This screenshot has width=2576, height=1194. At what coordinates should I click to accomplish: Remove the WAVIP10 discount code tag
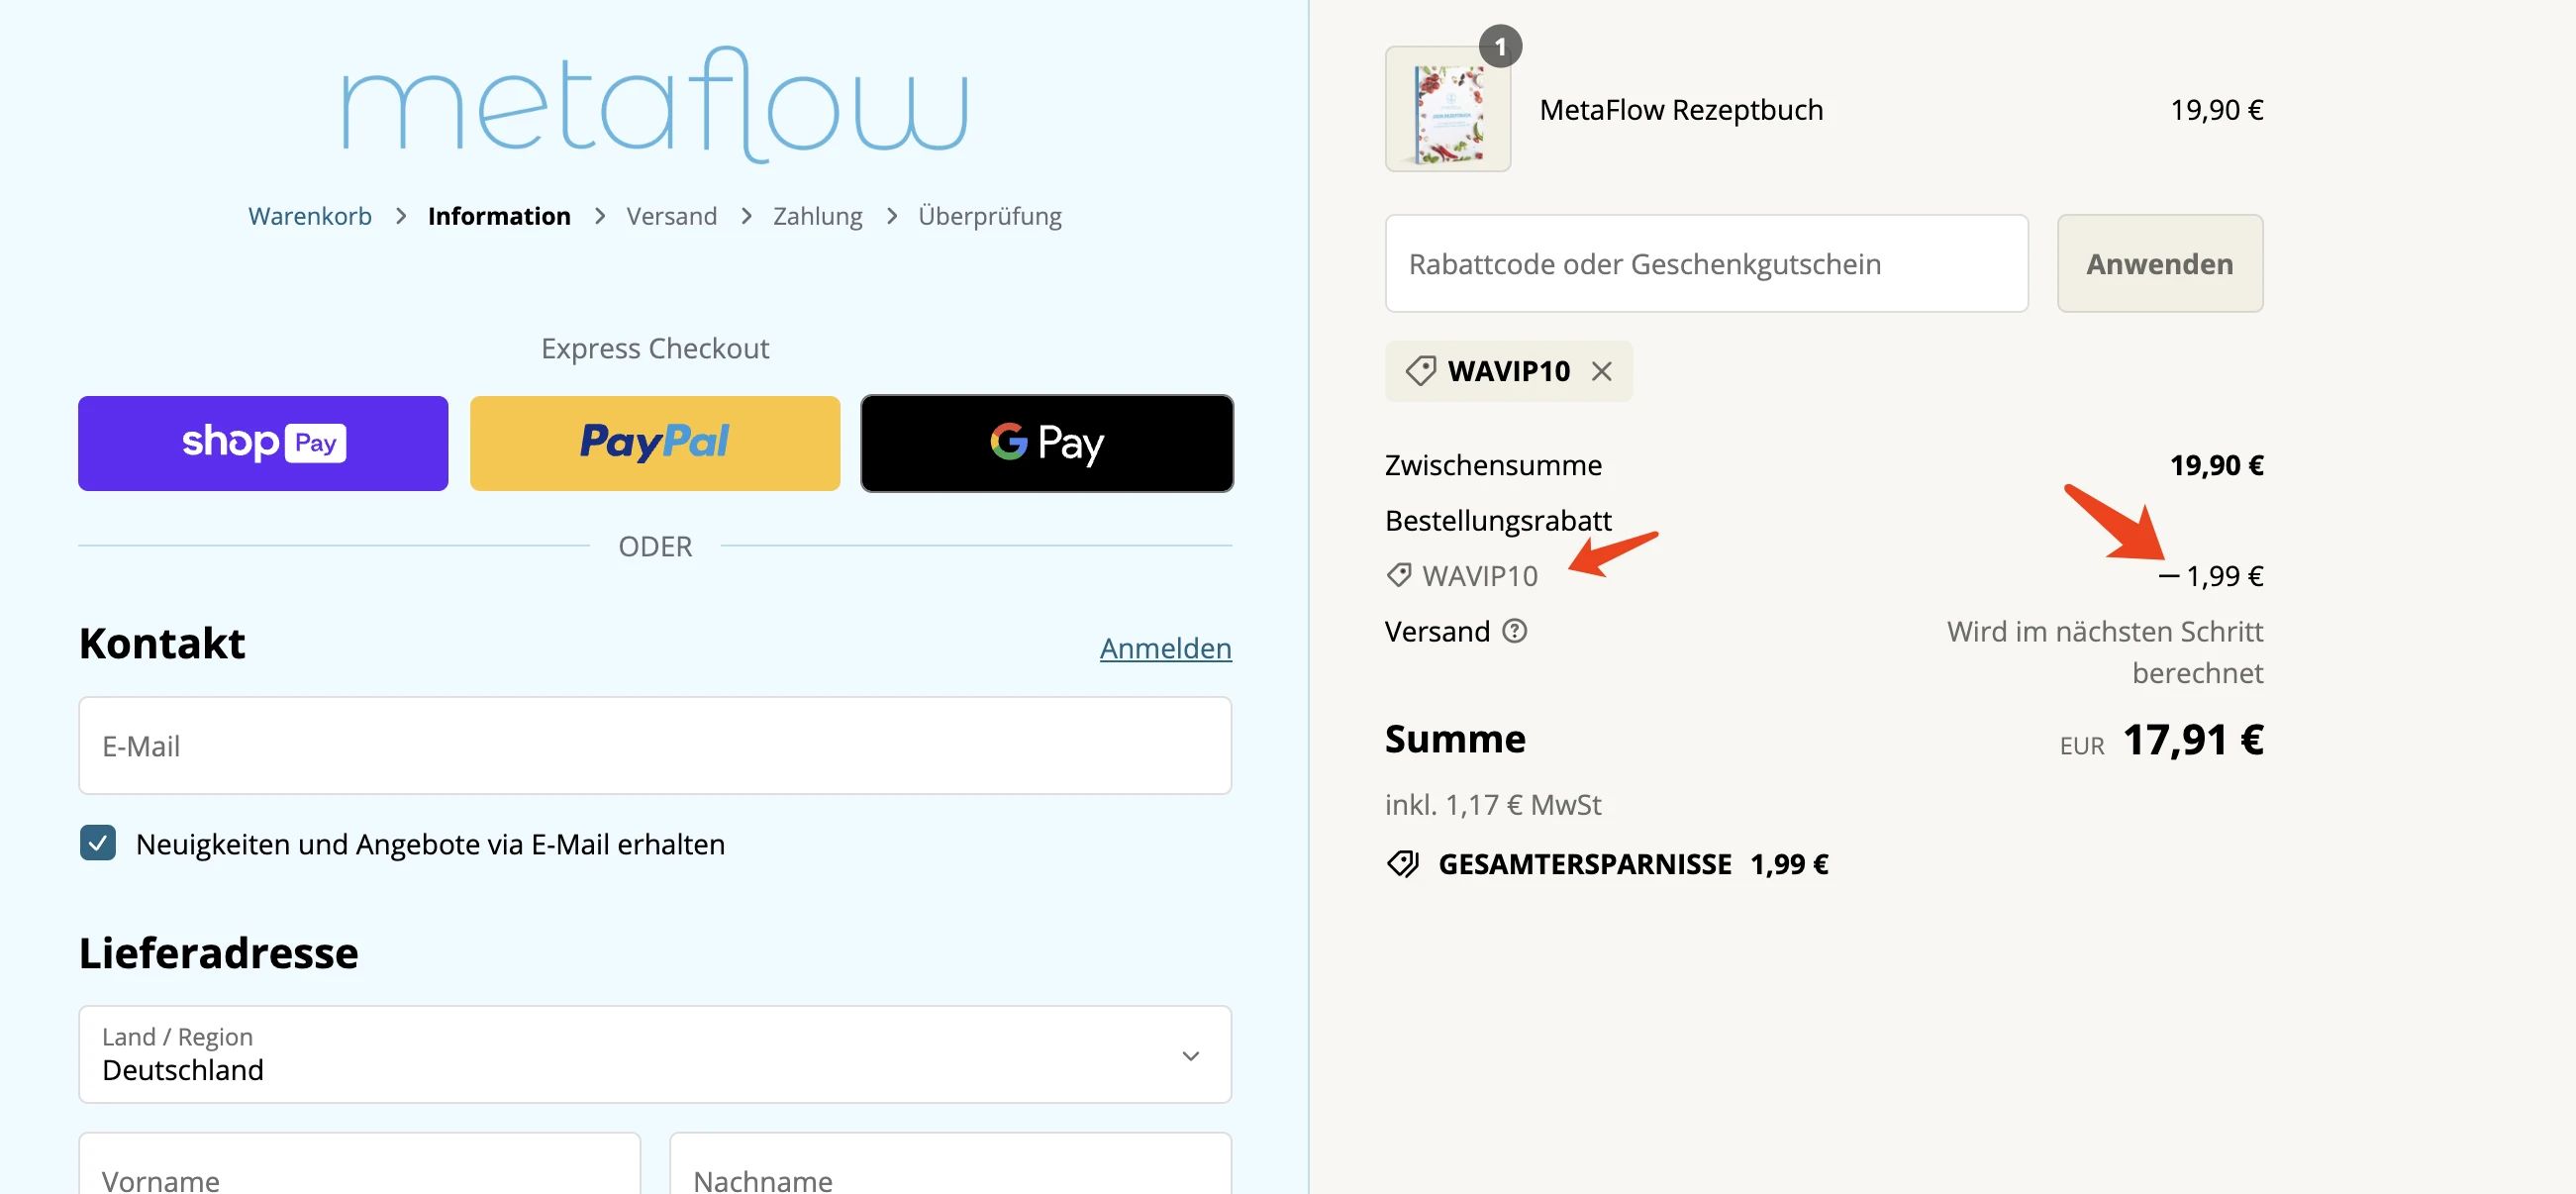click(x=1601, y=371)
